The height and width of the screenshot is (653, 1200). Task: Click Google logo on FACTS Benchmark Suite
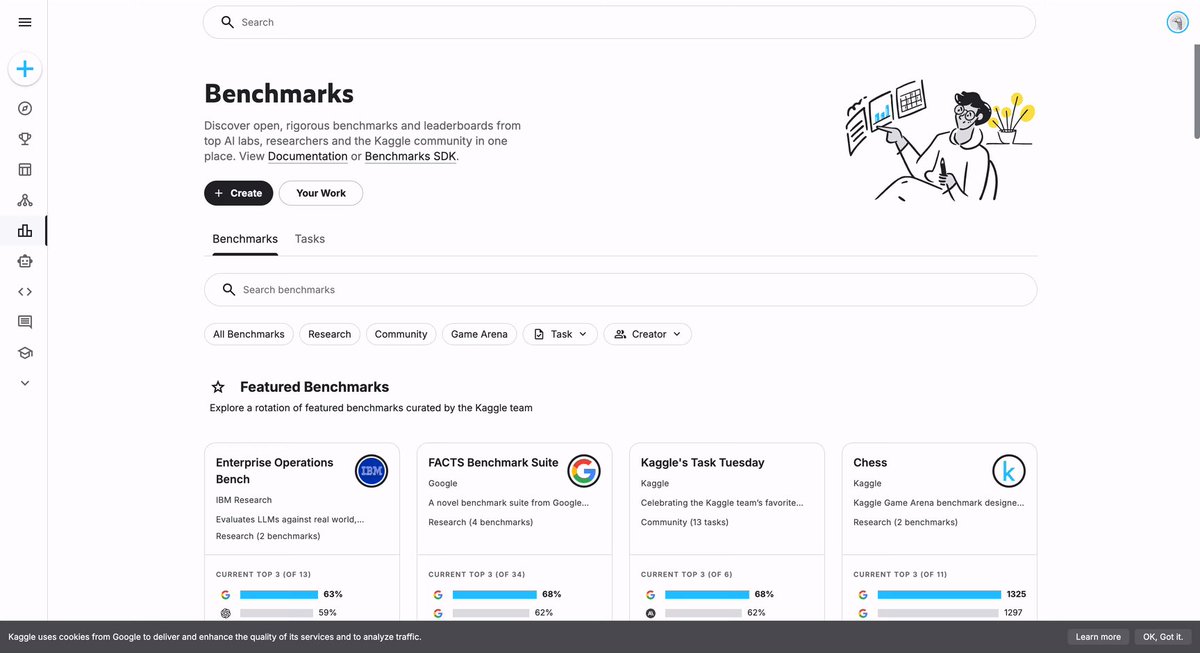pyautogui.click(x=584, y=471)
